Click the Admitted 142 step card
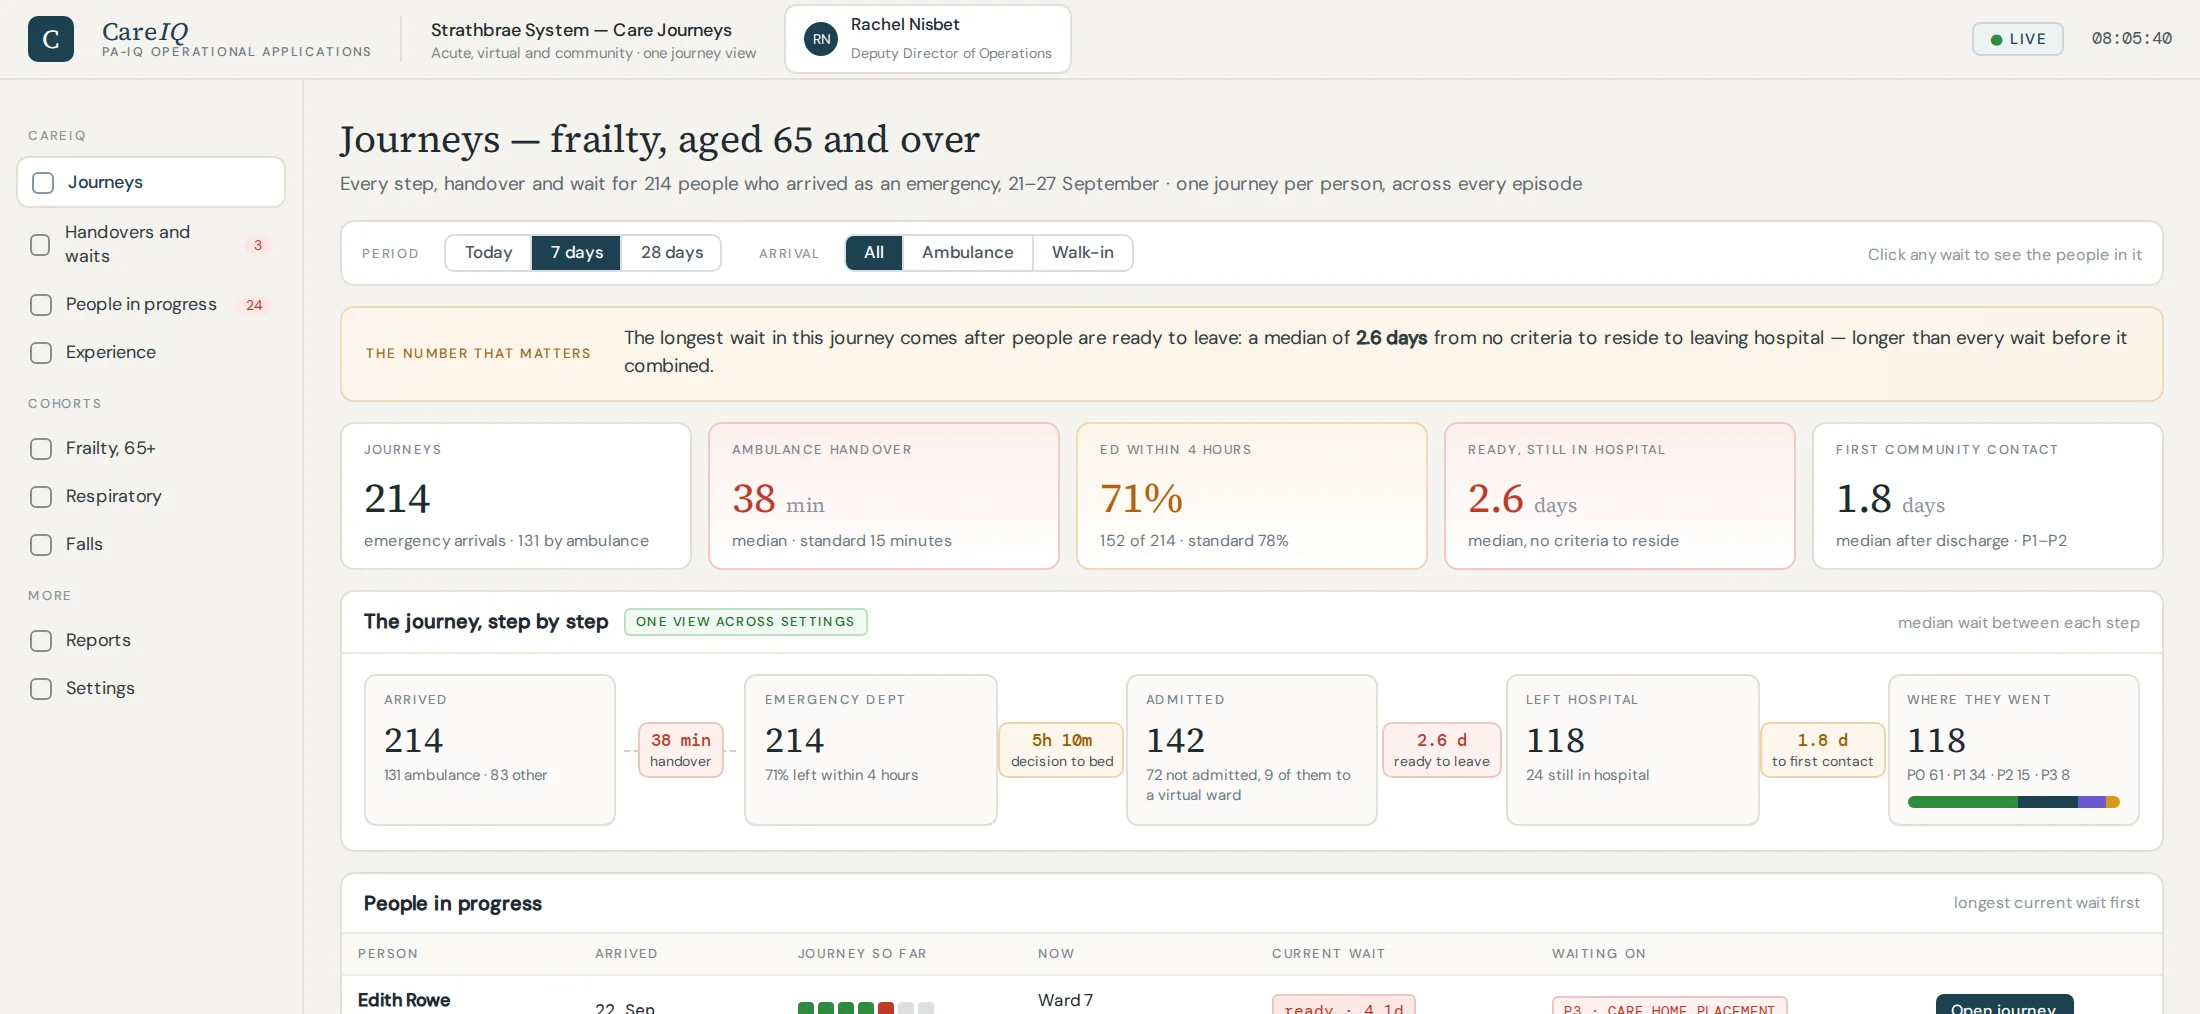This screenshot has height=1014, width=2200. tap(1251, 750)
